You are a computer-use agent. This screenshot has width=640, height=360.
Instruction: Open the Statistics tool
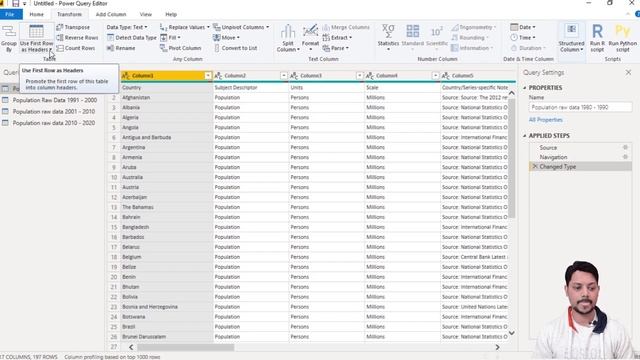388,38
